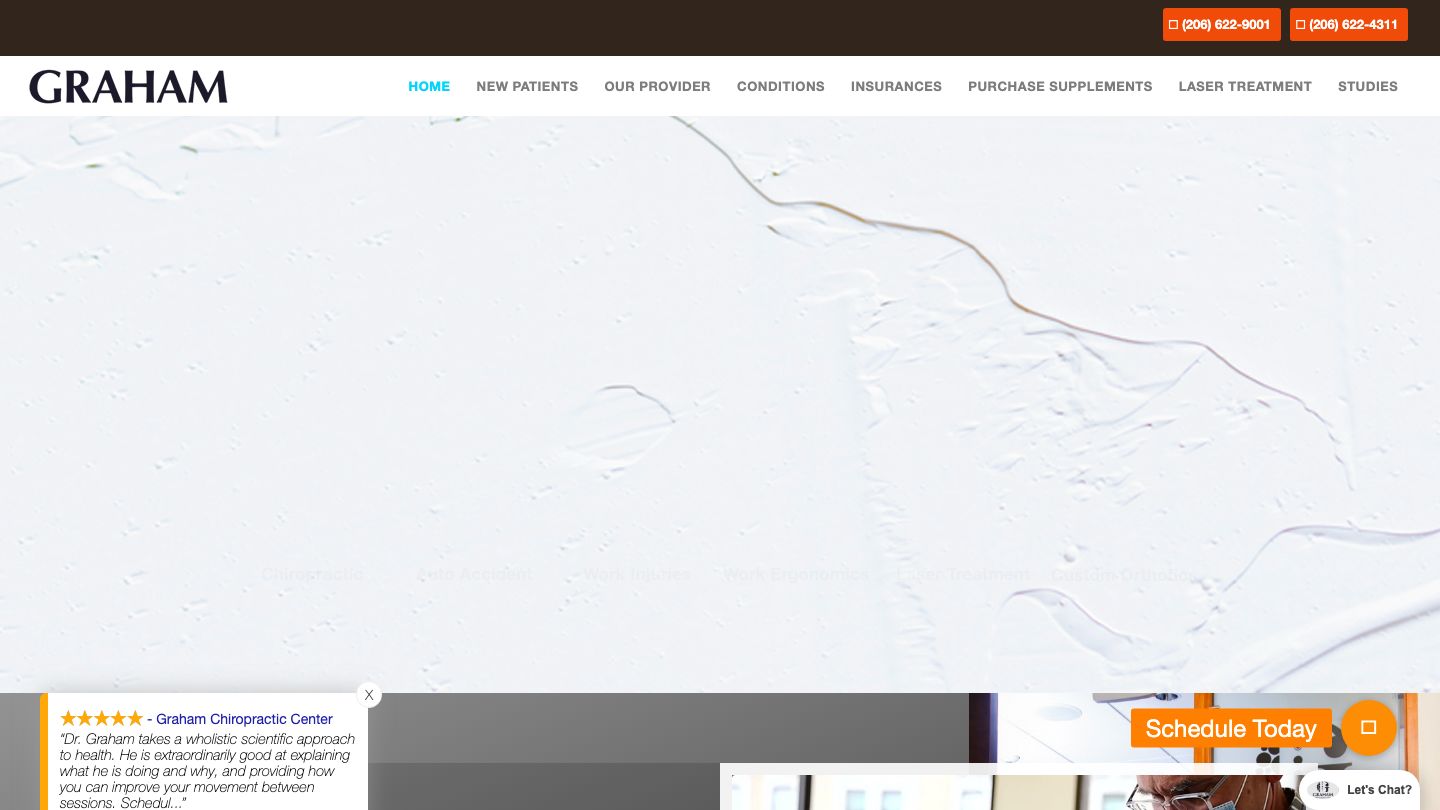Screen dimensions: 1440x810
Task: Open the Let's Chat widget
Action: tap(1378, 790)
